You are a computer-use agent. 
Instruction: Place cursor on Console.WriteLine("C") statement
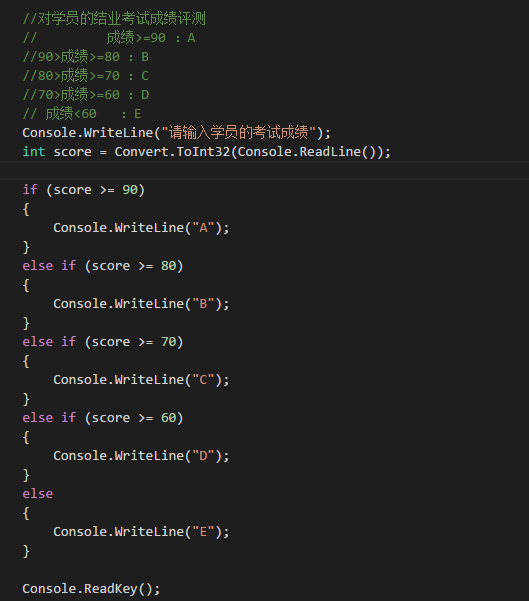[x=141, y=379]
